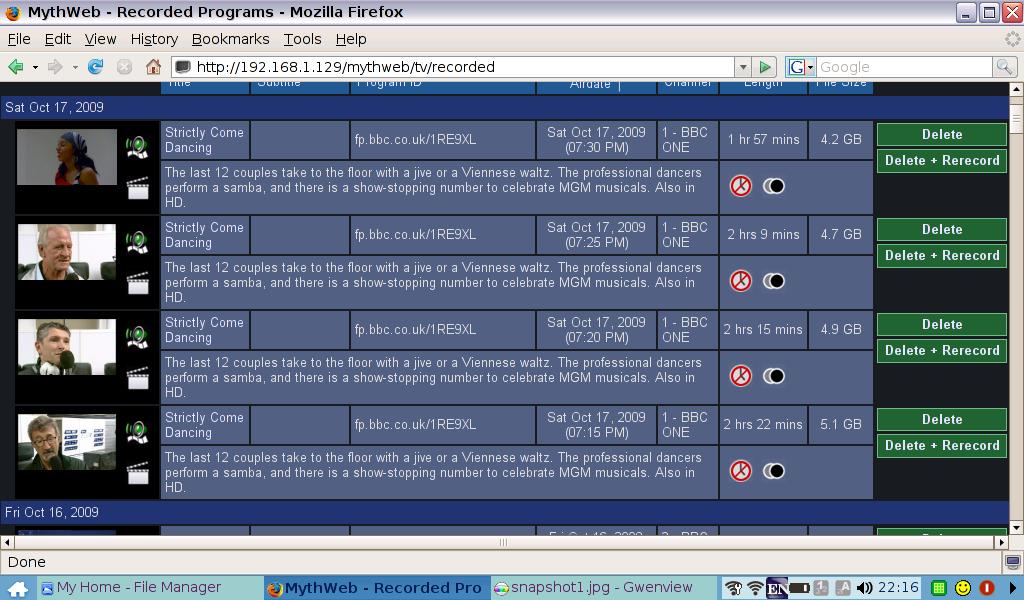
Task: Reload the page with Firefox's refresh icon
Action: click(x=96, y=67)
